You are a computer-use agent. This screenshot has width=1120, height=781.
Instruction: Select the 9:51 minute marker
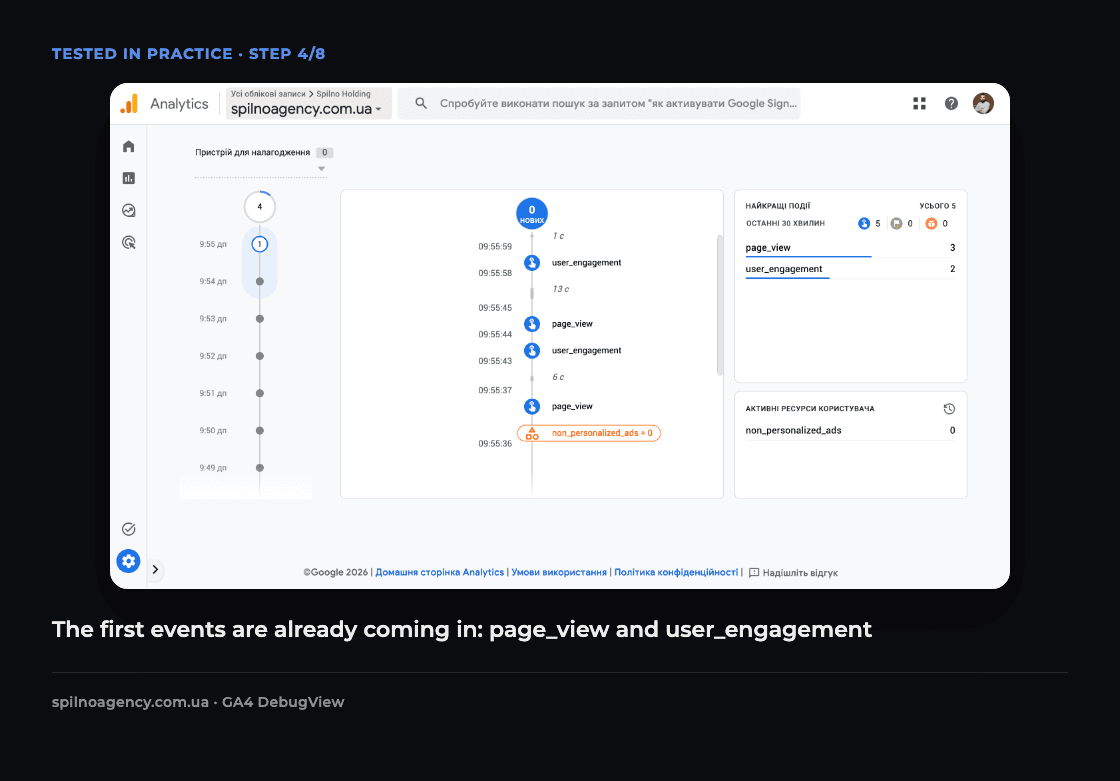point(259,393)
